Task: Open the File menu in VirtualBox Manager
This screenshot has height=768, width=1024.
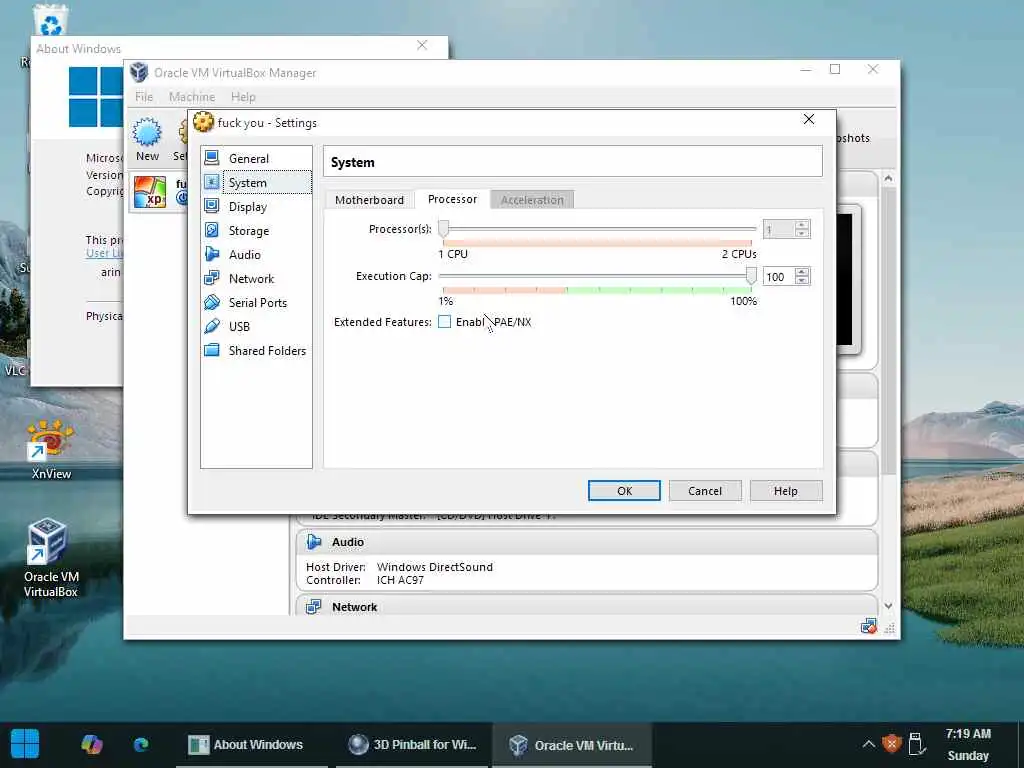Action: coord(144,97)
